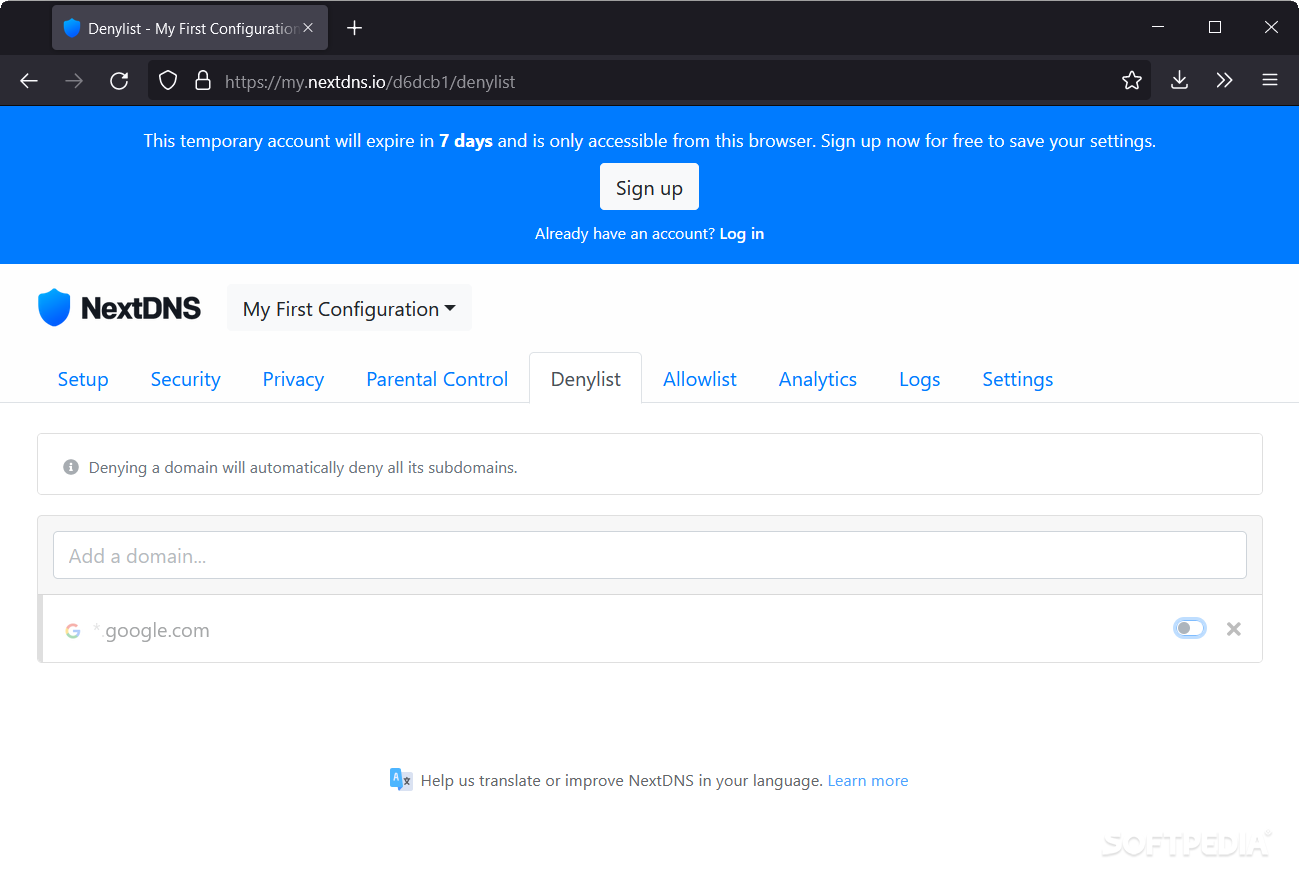1299x882 pixels.
Task: Bookmark this page with the star icon
Action: (1132, 81)
